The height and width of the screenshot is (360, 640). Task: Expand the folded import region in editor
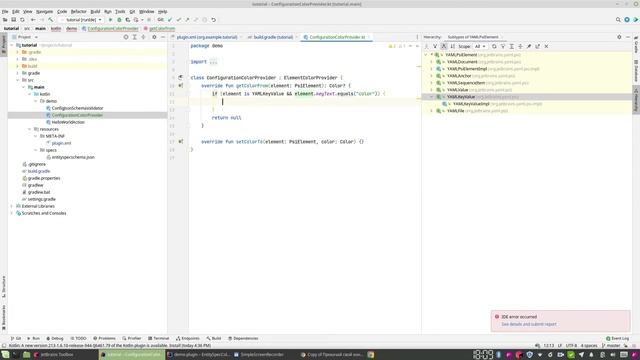(x=213, y=62)
